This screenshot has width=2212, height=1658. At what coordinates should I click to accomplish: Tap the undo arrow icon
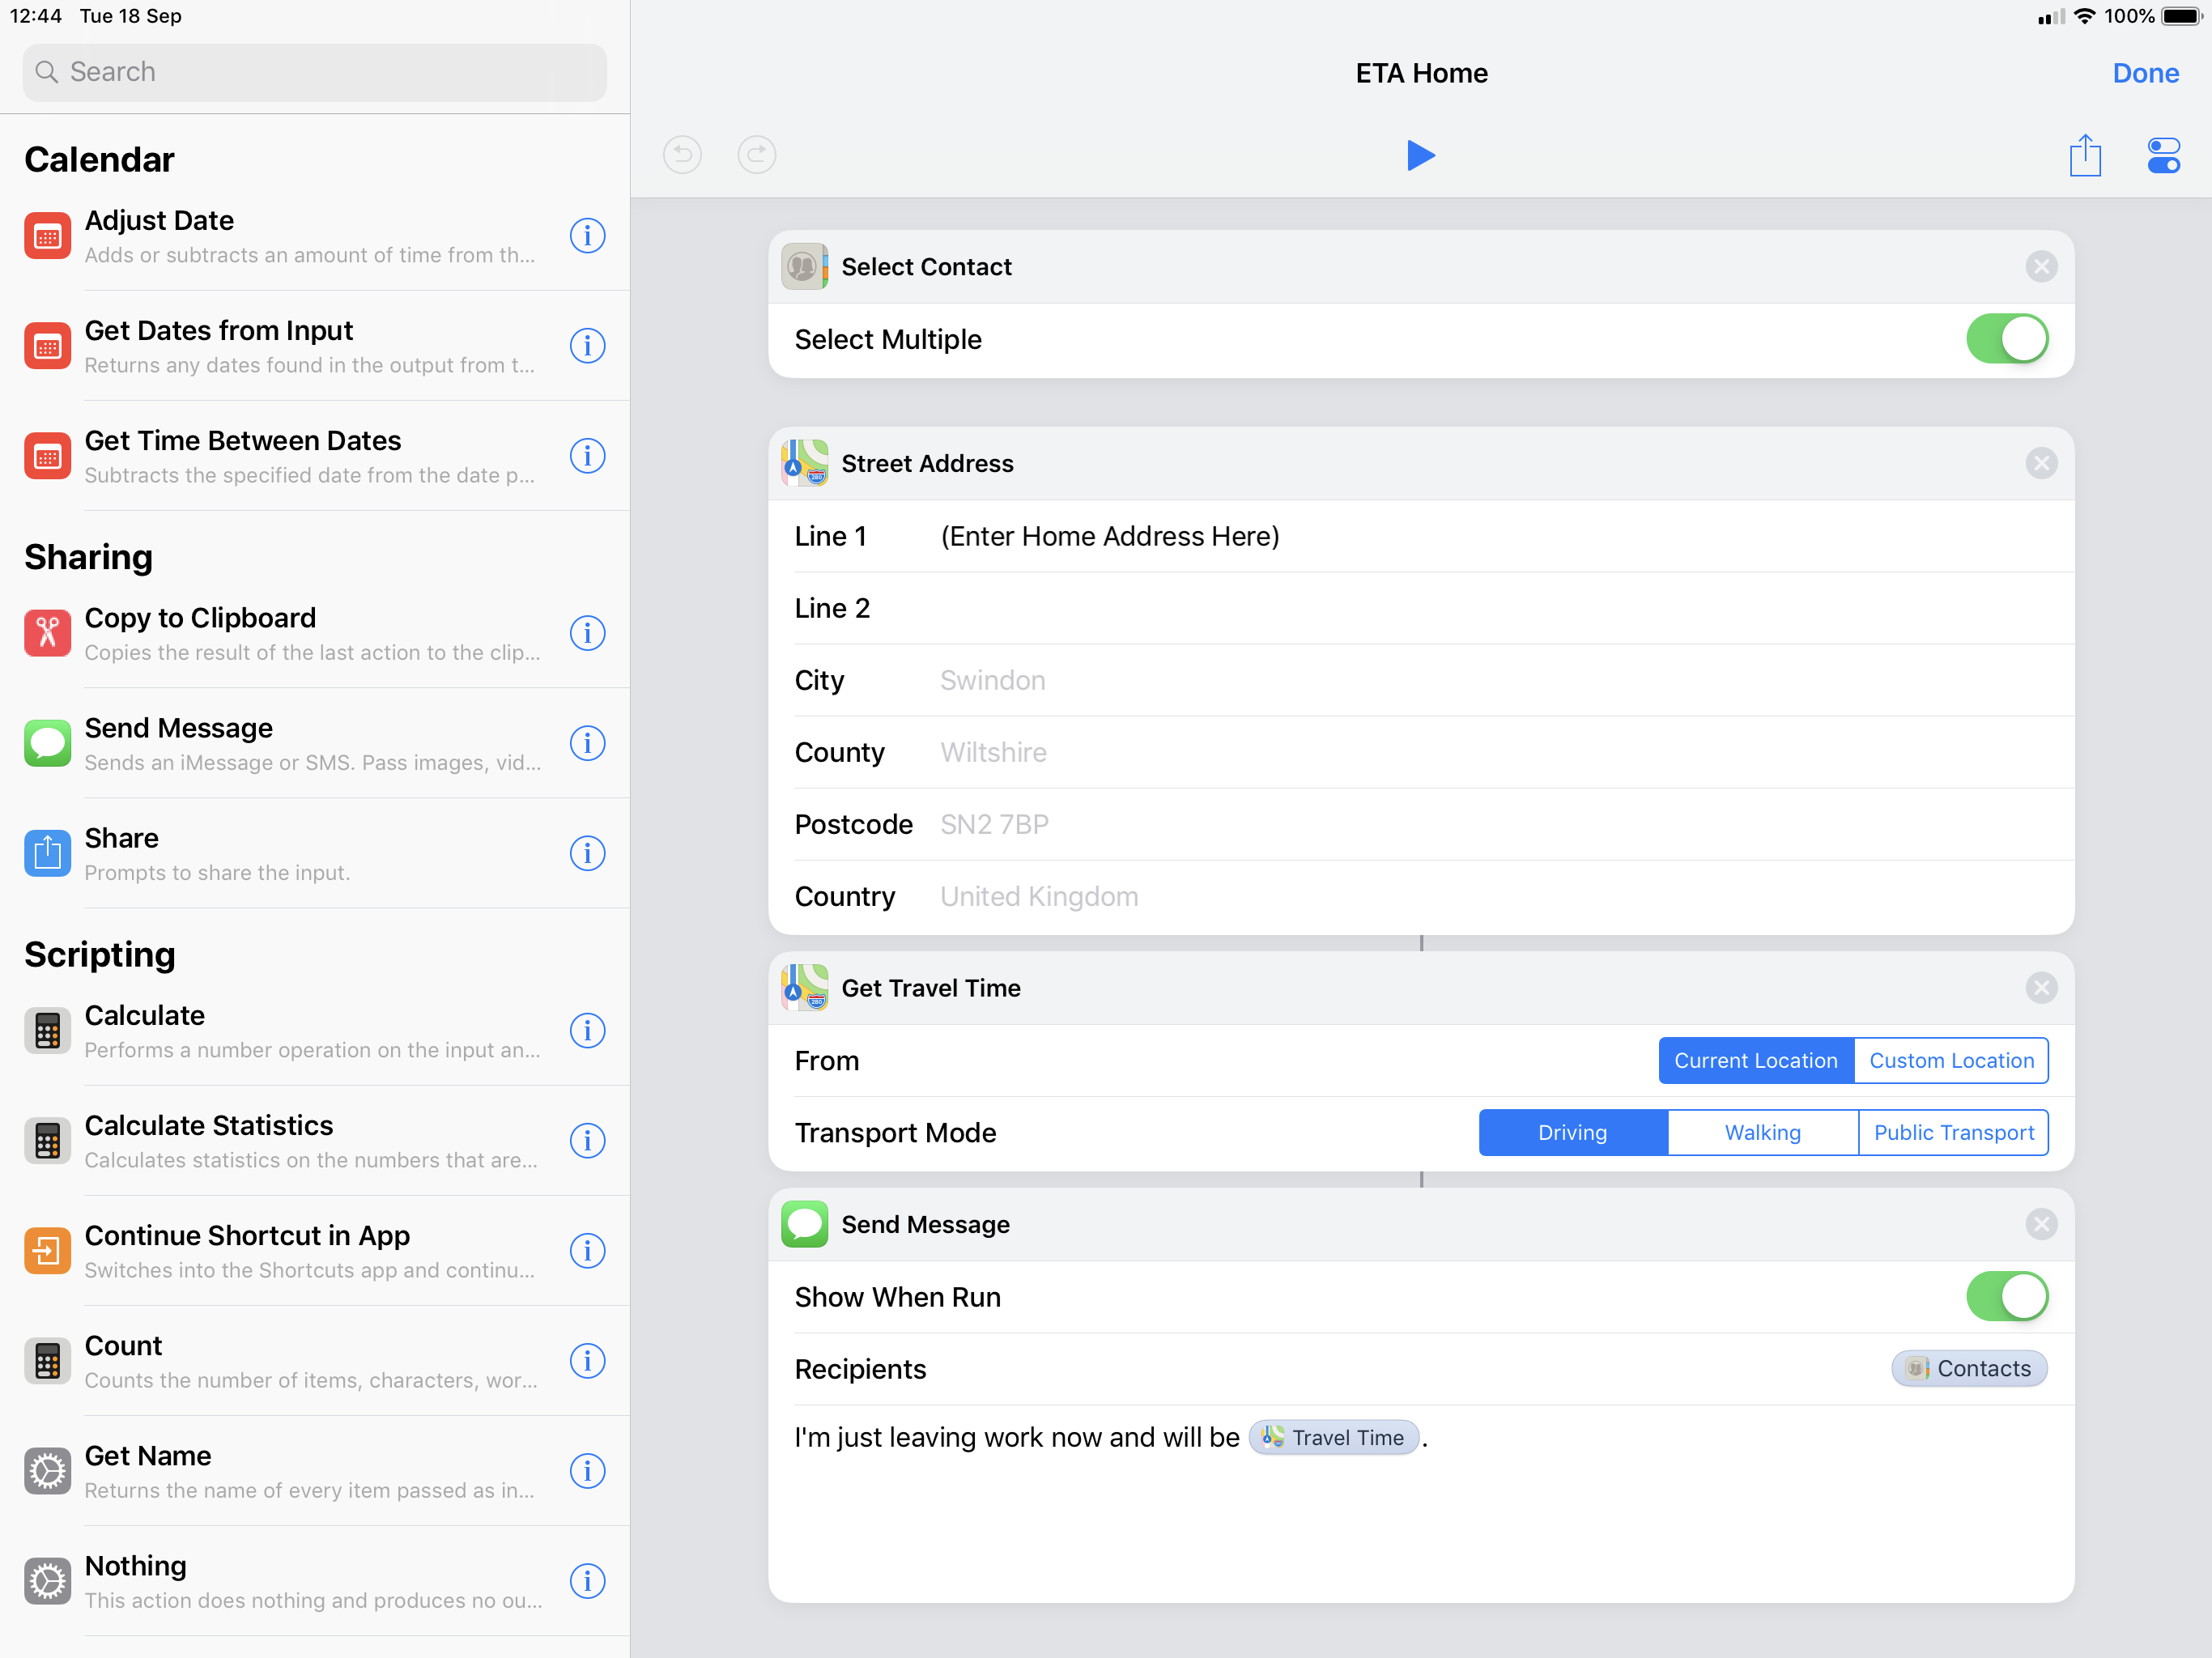tap(682, 155)
